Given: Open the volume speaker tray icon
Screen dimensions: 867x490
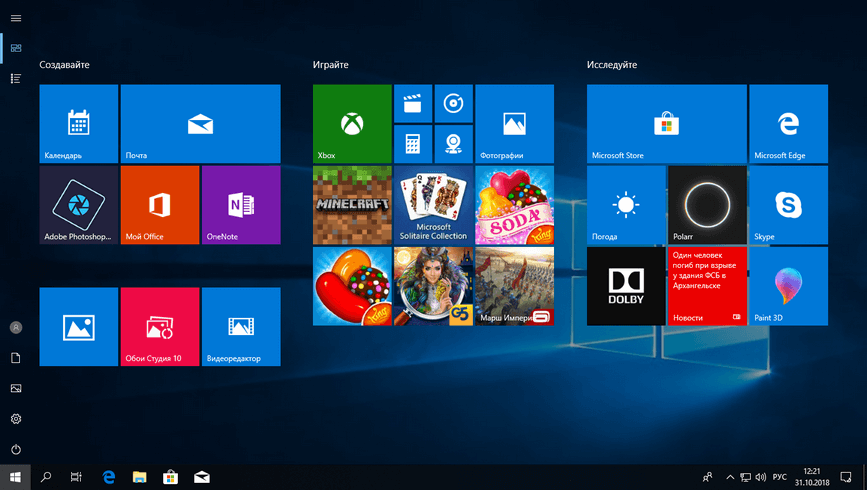Looking at the screenshot, I should 761,477.
